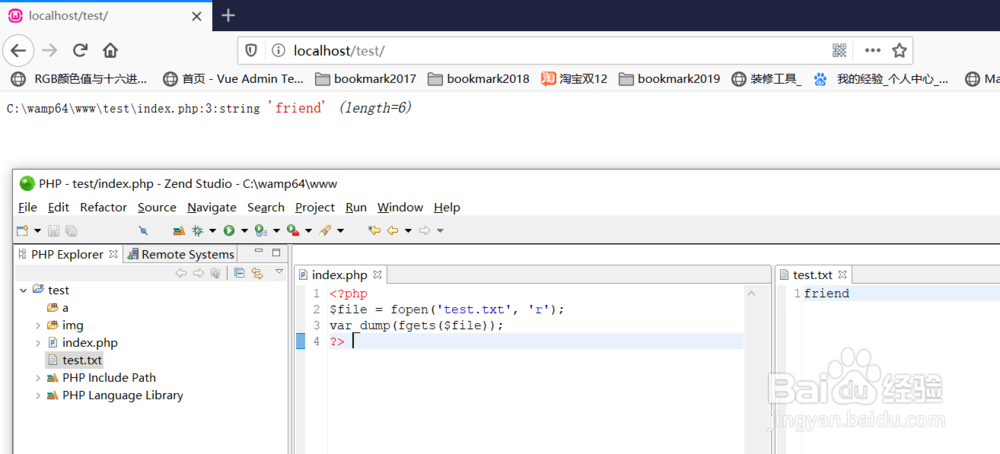Image resolution: width=1000 pixels, height=454 pixels.
Task: Open 首页 - Vue Admin Te bookmark
Action: (x=233, y=79)
